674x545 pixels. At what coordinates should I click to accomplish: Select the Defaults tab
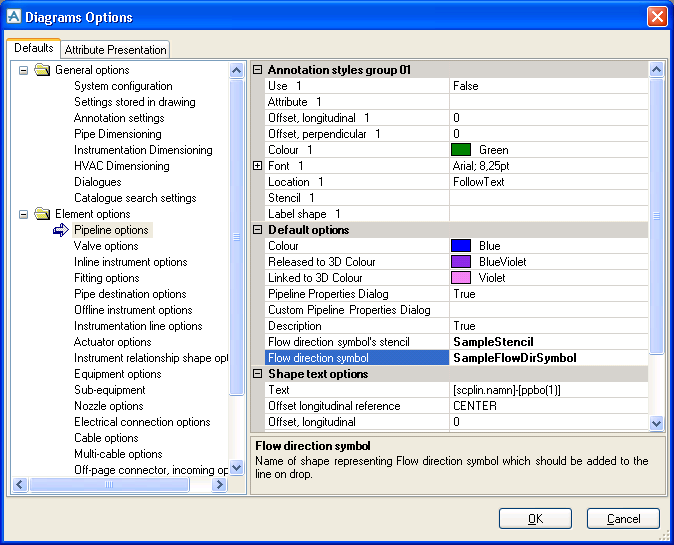(x=33, y=48)
